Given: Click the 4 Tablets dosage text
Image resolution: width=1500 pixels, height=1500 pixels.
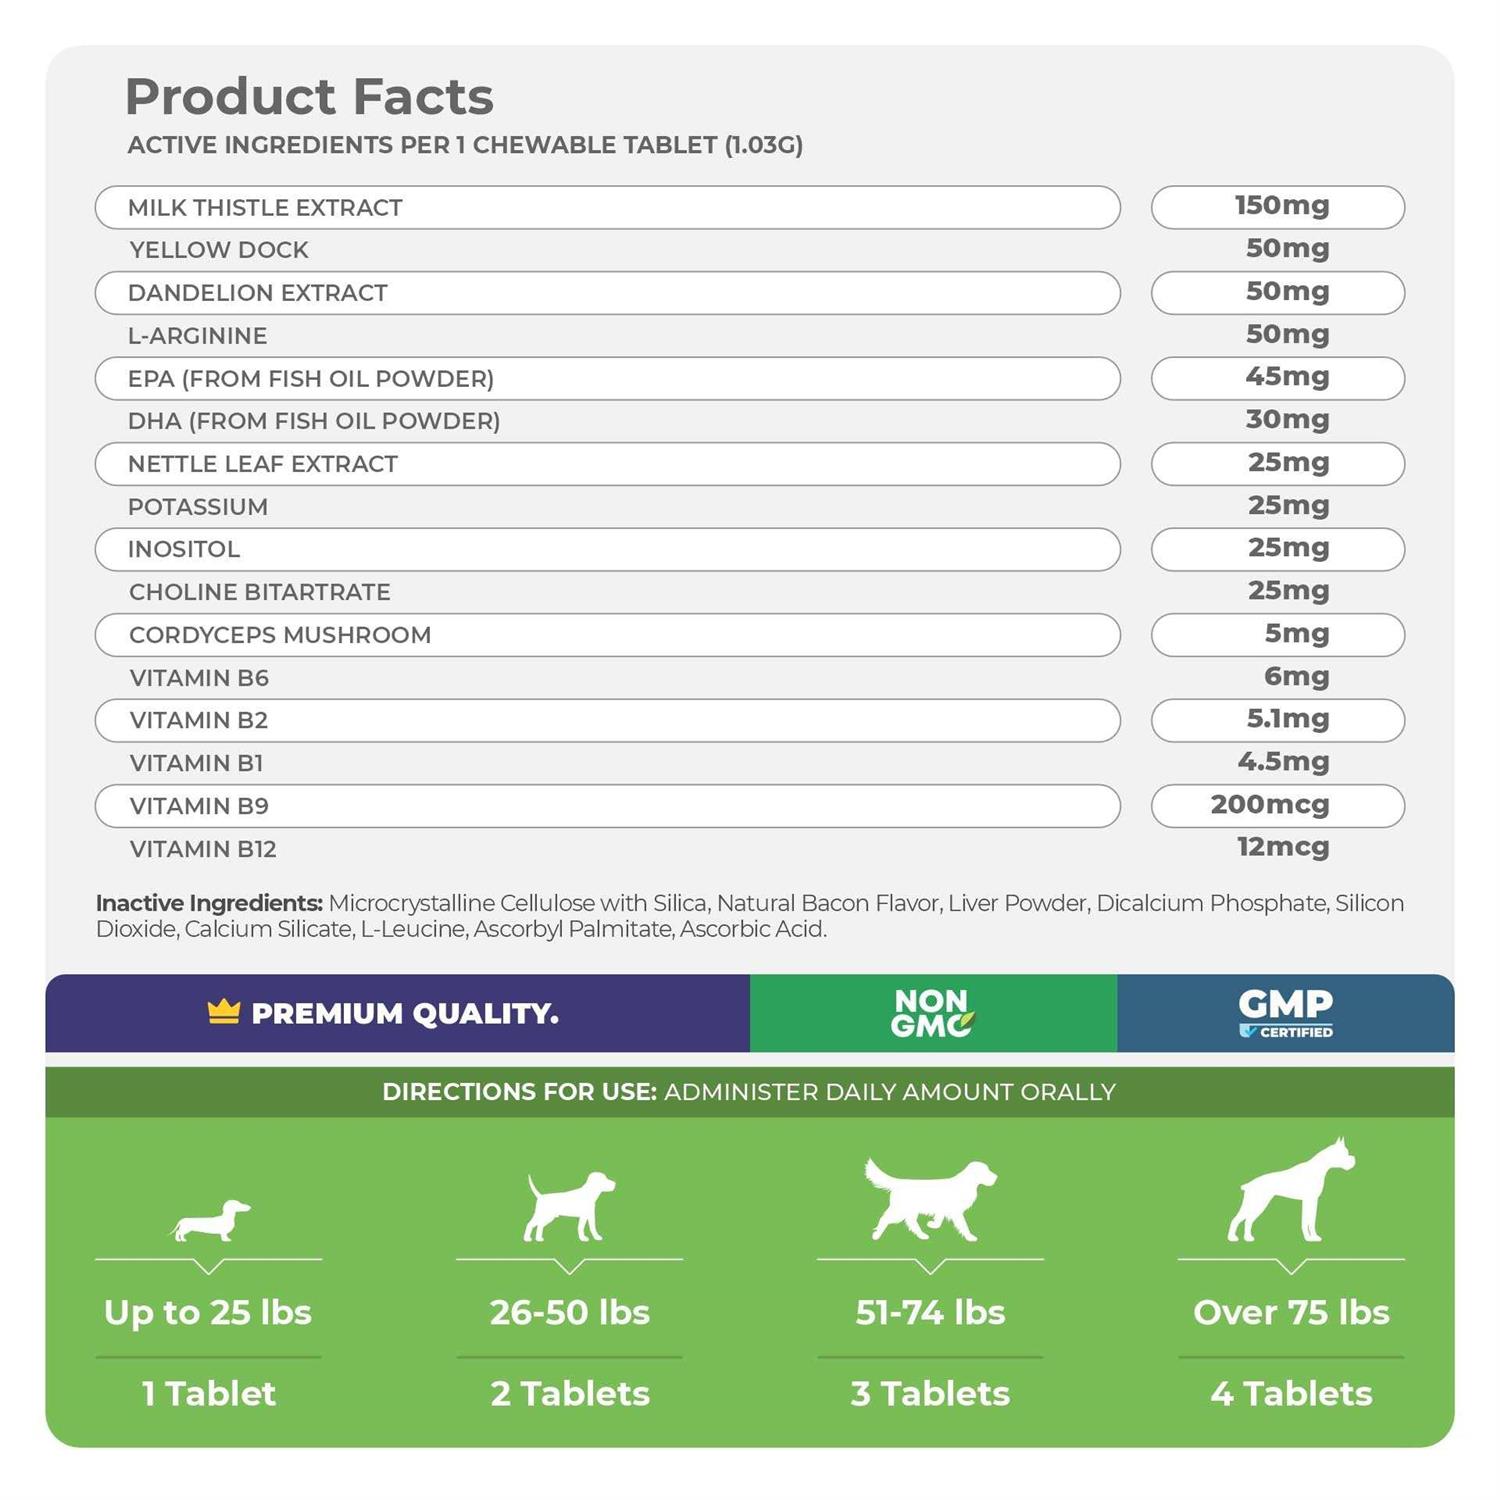Looking at the screenshot, I should click(1291, 1393).
